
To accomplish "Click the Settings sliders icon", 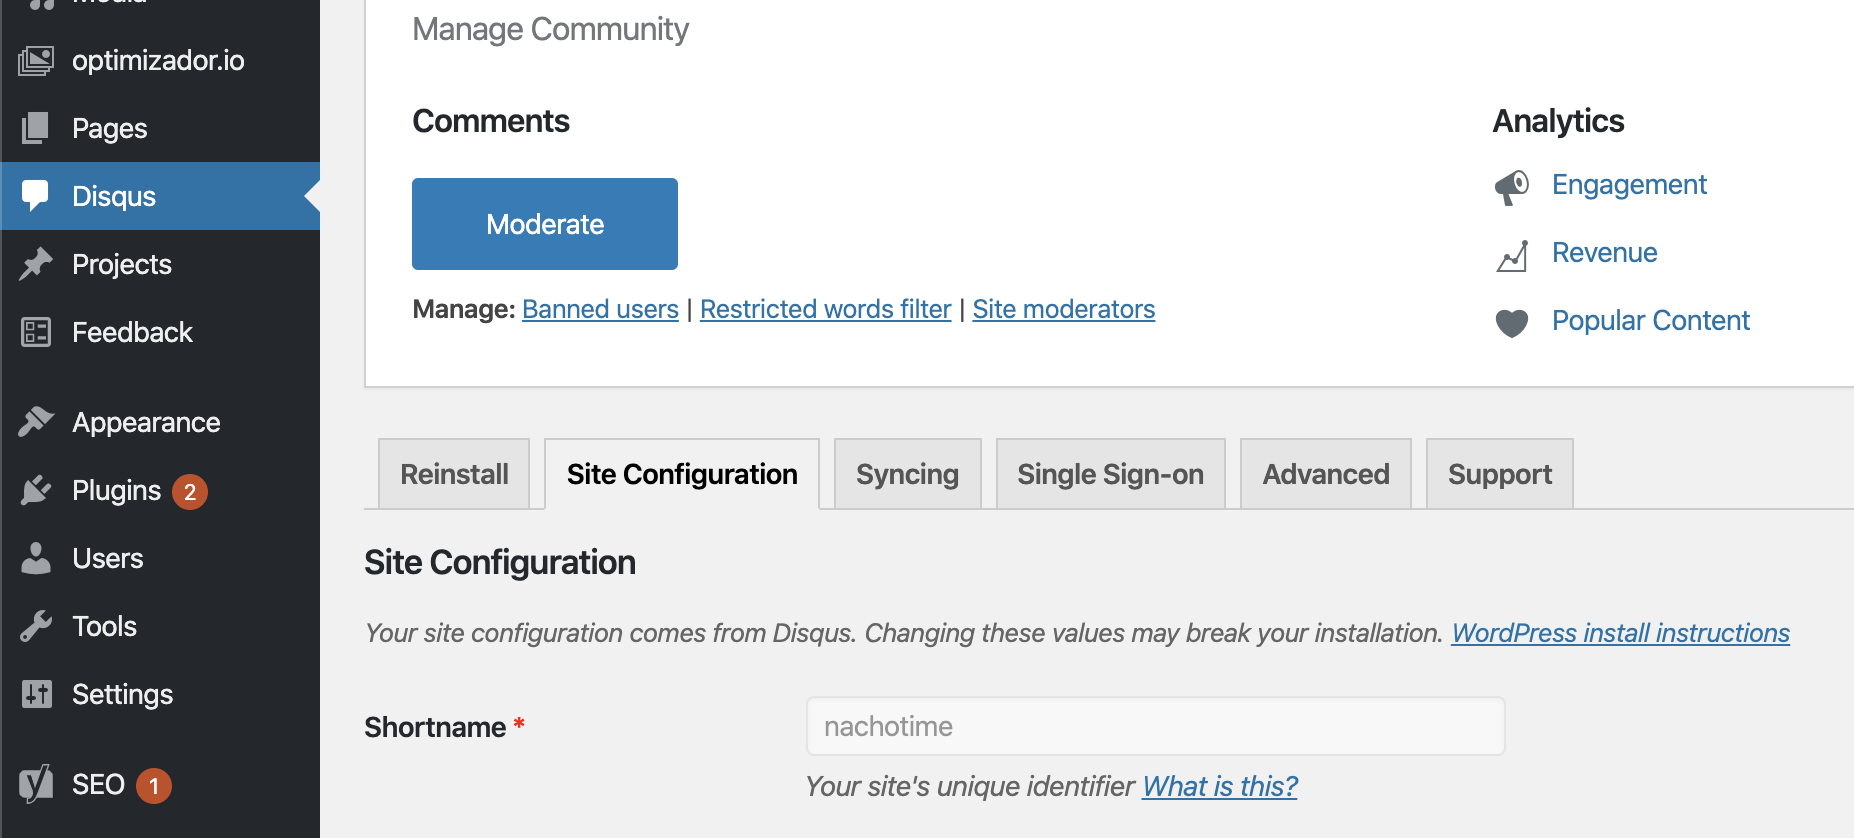I will pos(36,694).
